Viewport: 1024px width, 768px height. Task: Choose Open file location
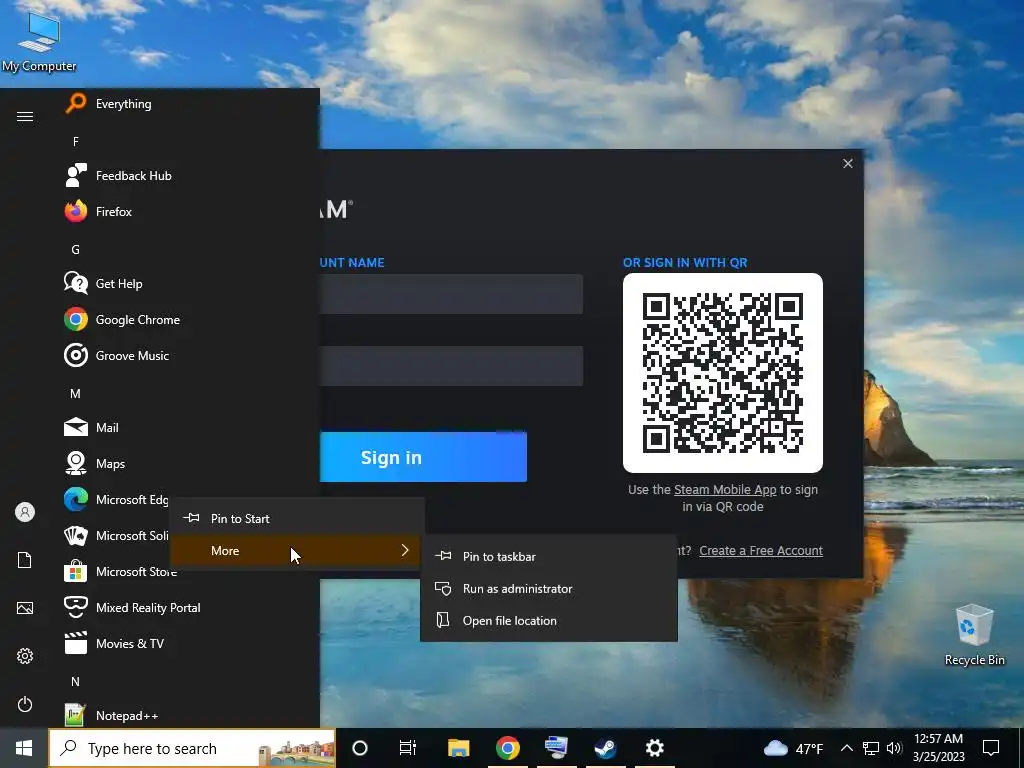click(549, 620)
